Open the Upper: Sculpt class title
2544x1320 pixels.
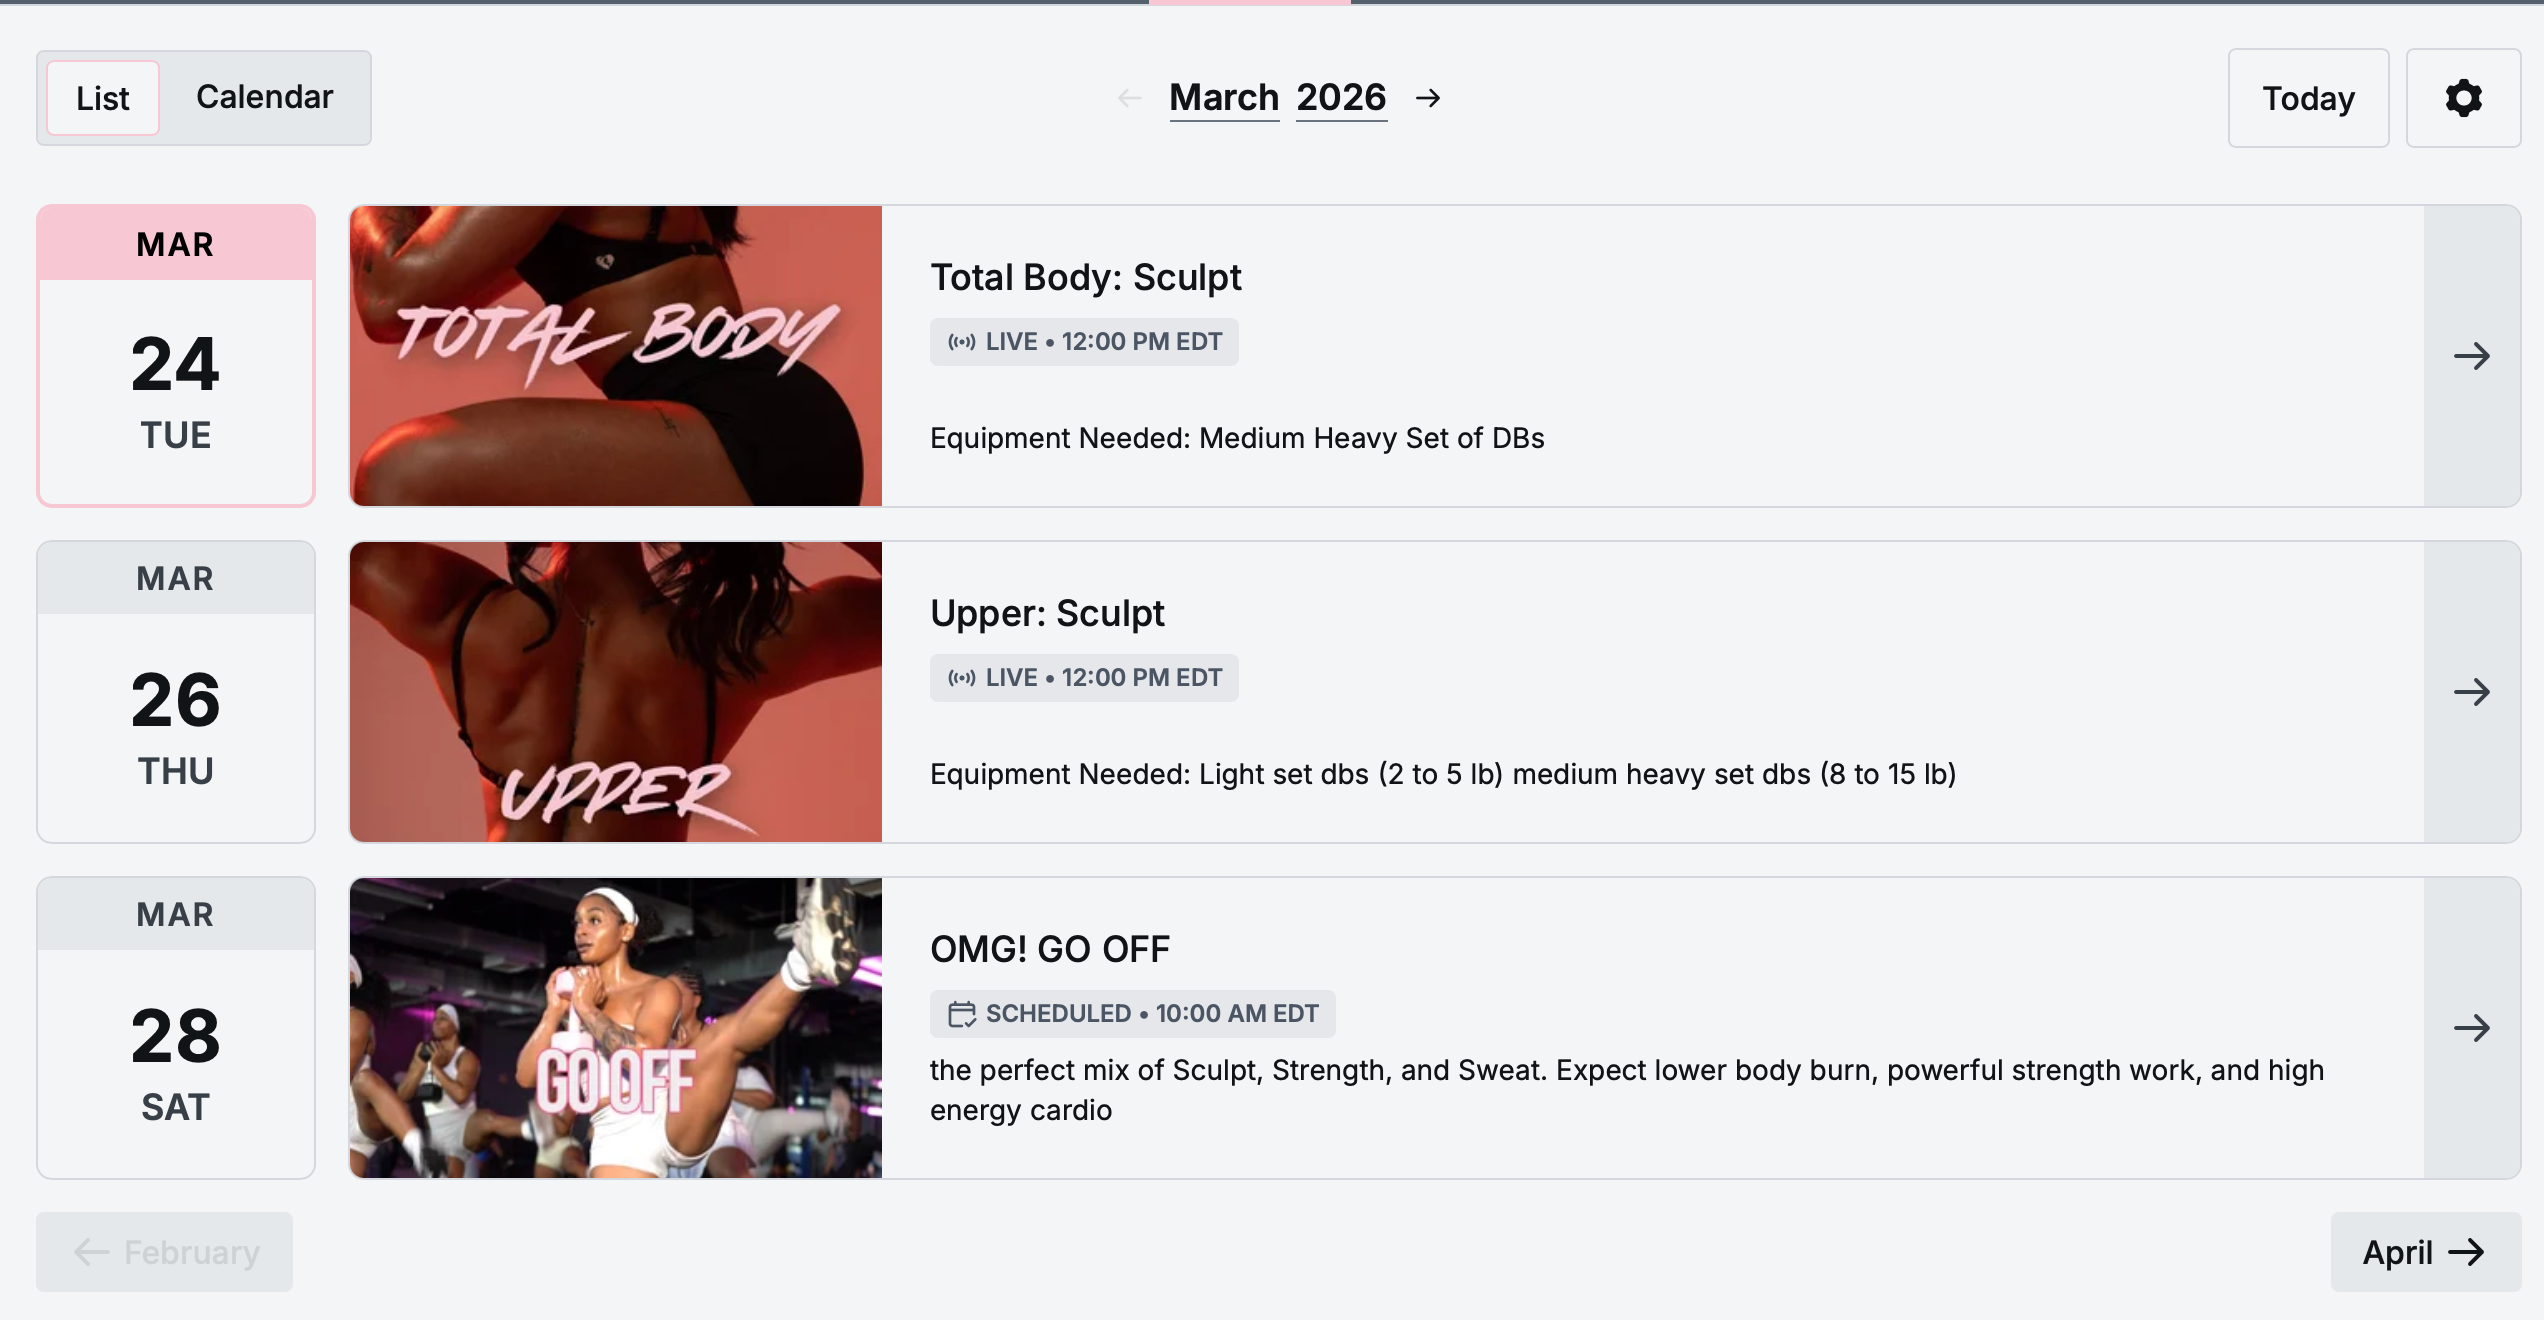(x=1047, y=613)
